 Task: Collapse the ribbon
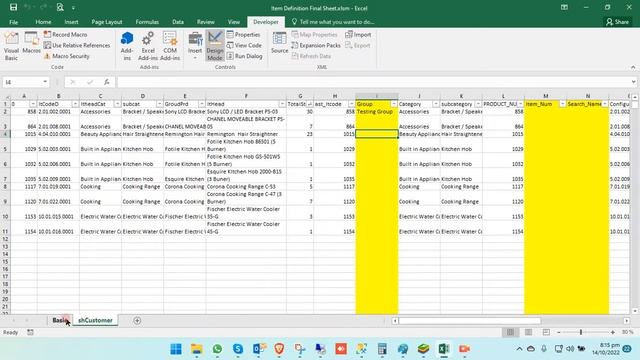633,67
